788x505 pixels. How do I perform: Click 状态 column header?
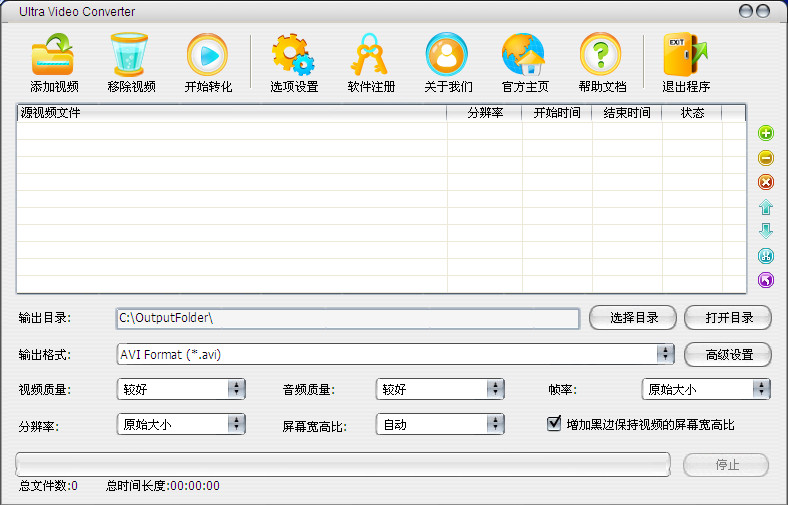pos(692,113)
